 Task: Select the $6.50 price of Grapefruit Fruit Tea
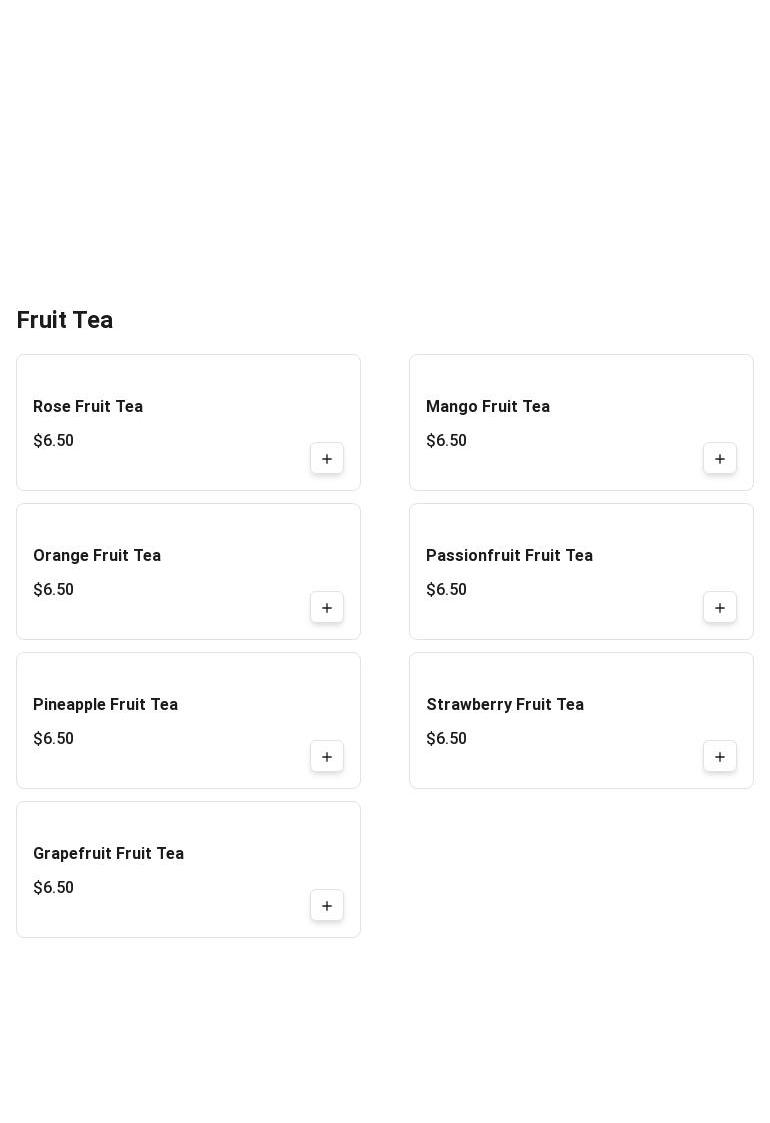coord(54,888)
